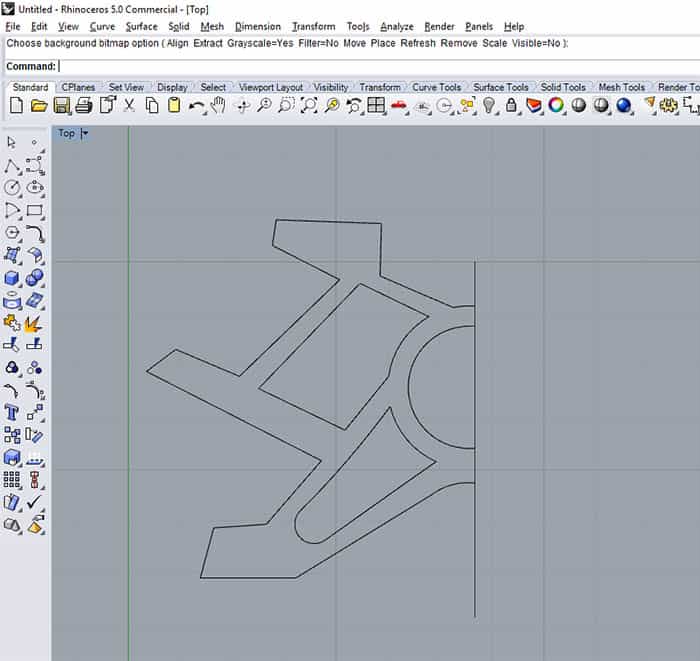700x661 pixels.
Task: Open the Tools menu
Action: [358, 27]
